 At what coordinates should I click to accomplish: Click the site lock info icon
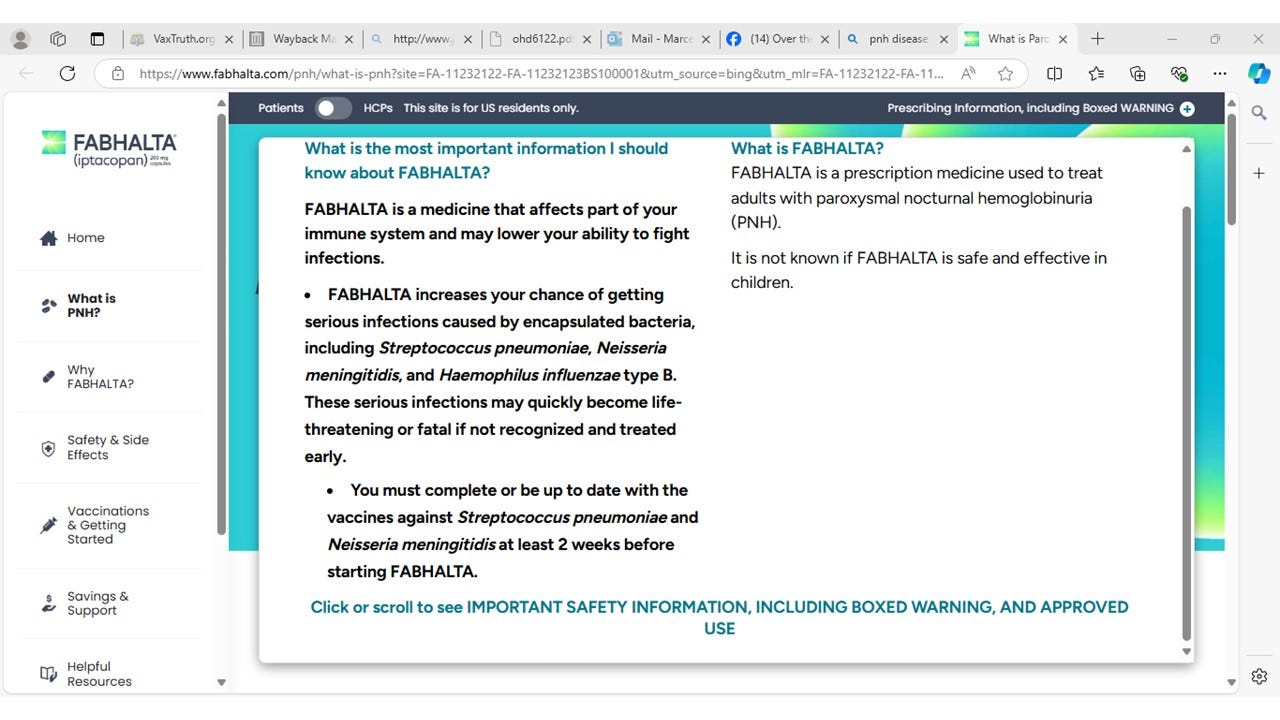118,73
